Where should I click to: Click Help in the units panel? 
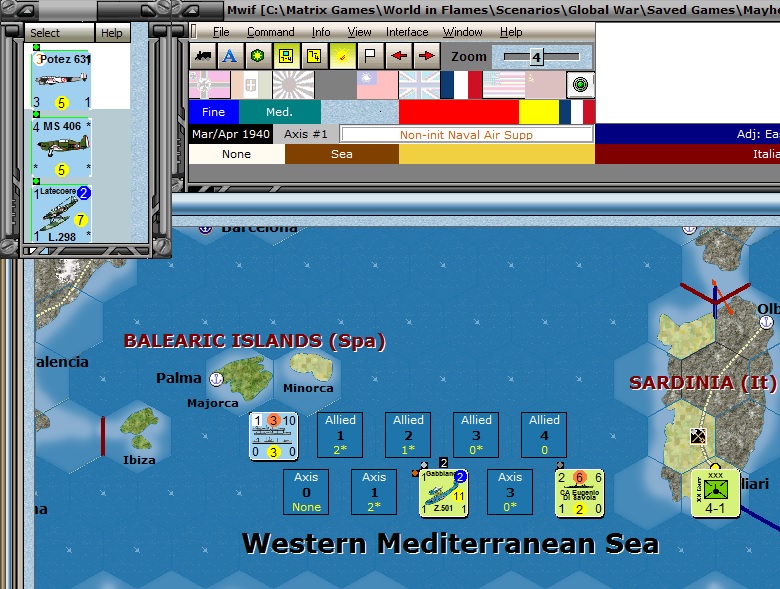tap(112, 33)
